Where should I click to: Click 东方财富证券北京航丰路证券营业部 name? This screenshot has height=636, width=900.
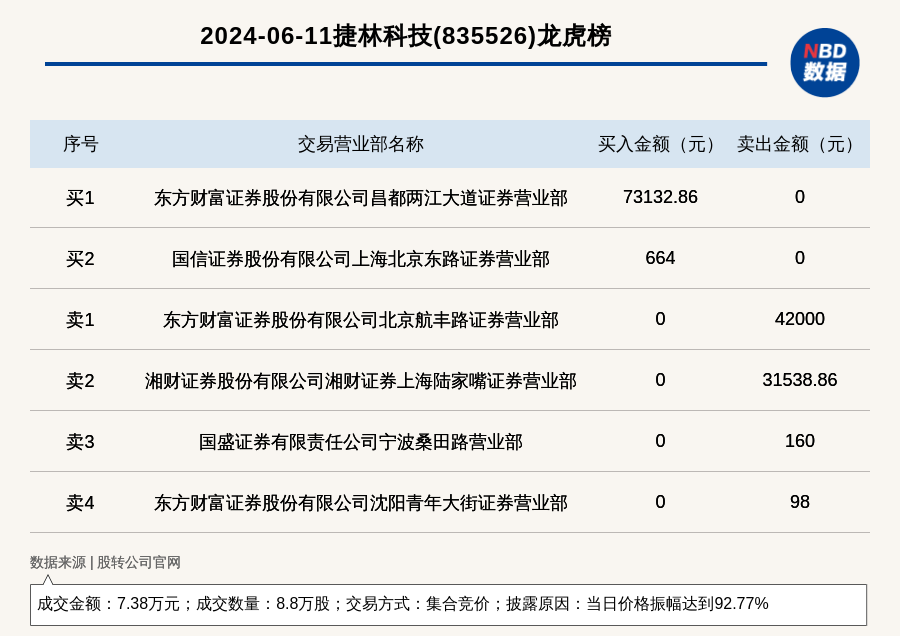coord(360,320)
